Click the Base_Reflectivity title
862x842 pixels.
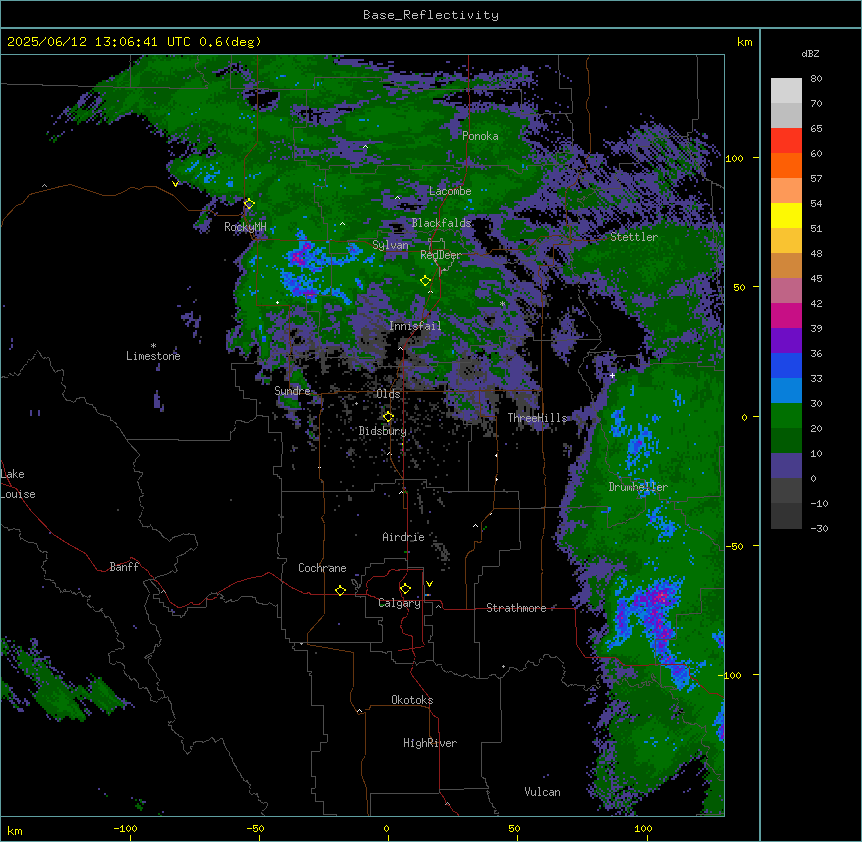(x=431, y=15)
